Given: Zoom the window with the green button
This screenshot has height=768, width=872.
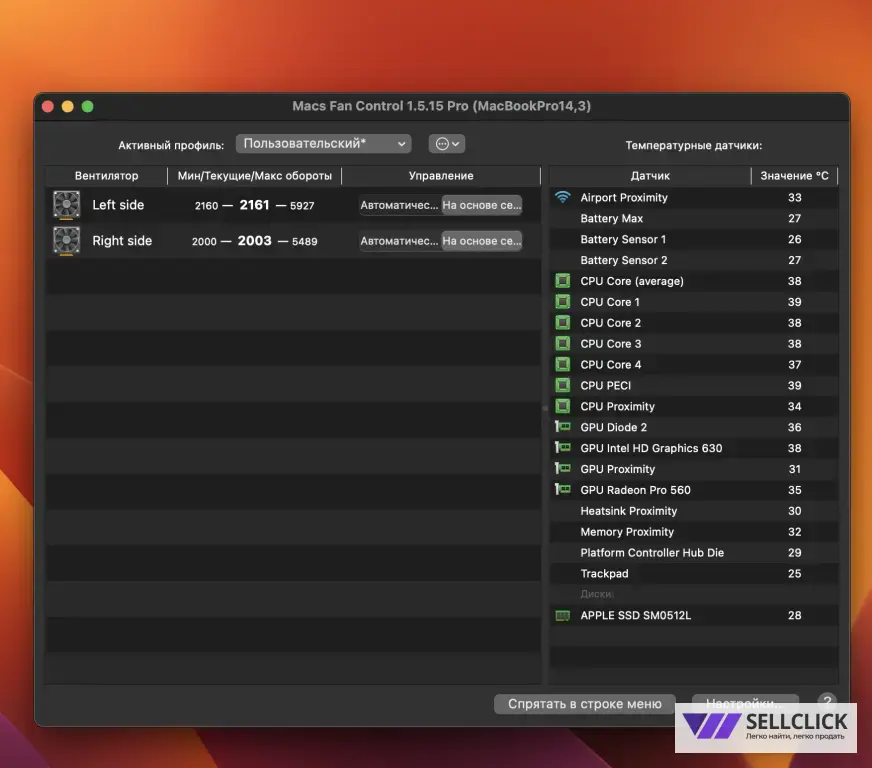Looking at the screenshot, I should coord(87,106).
